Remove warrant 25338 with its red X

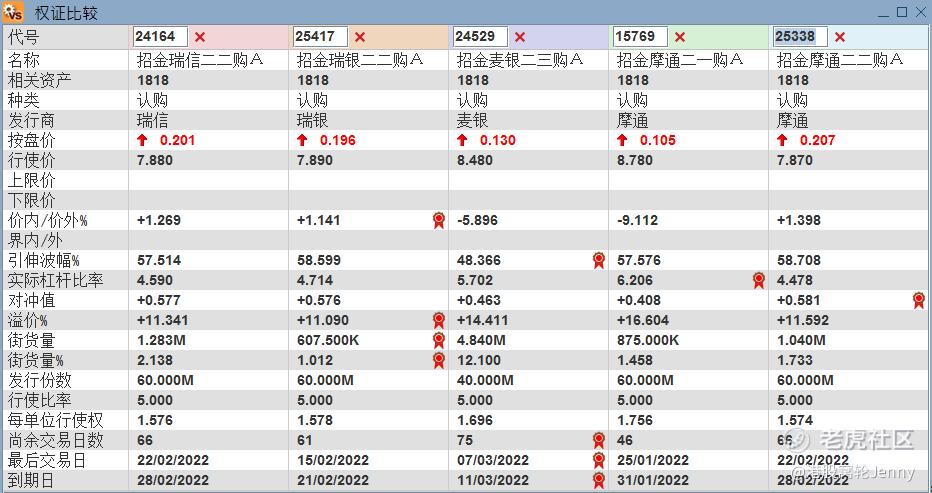(x=839, y=37)
